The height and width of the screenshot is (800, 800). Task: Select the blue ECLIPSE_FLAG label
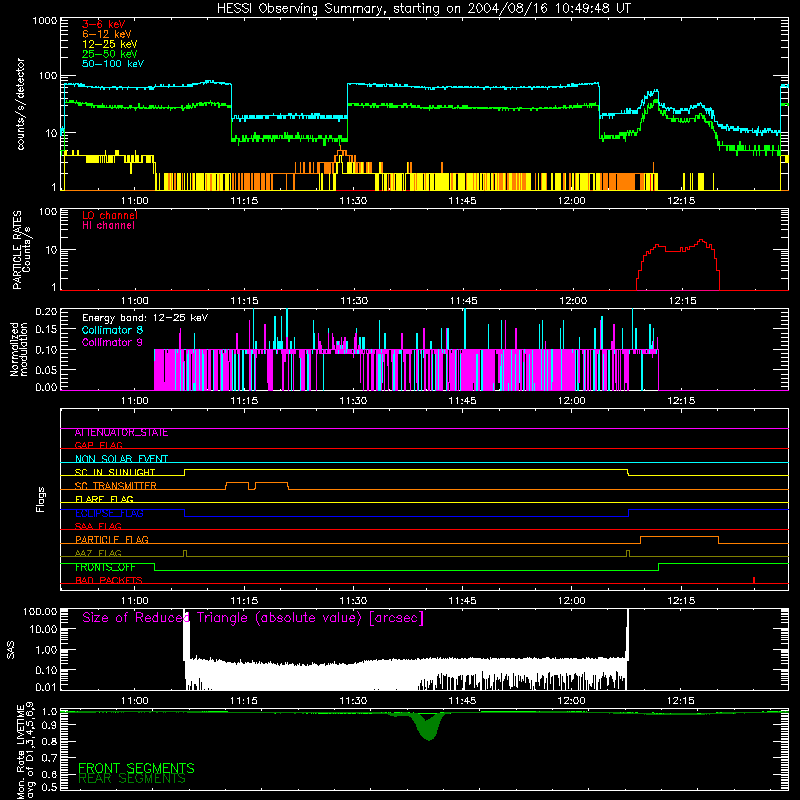coord(109,513)
